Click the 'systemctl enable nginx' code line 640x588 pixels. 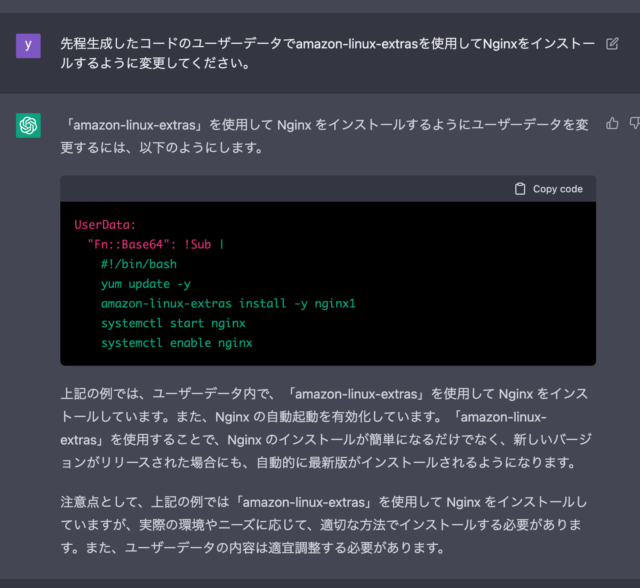point(177,343)
